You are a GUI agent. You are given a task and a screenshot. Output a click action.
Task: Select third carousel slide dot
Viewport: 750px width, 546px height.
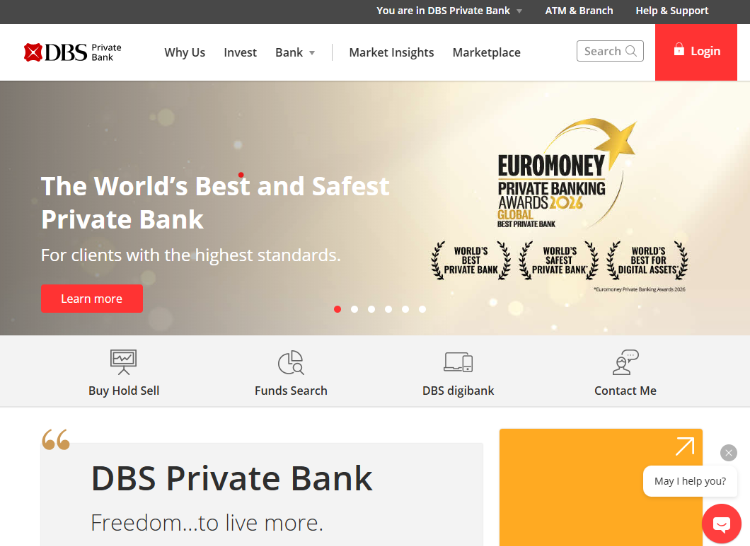pos(371,309)
